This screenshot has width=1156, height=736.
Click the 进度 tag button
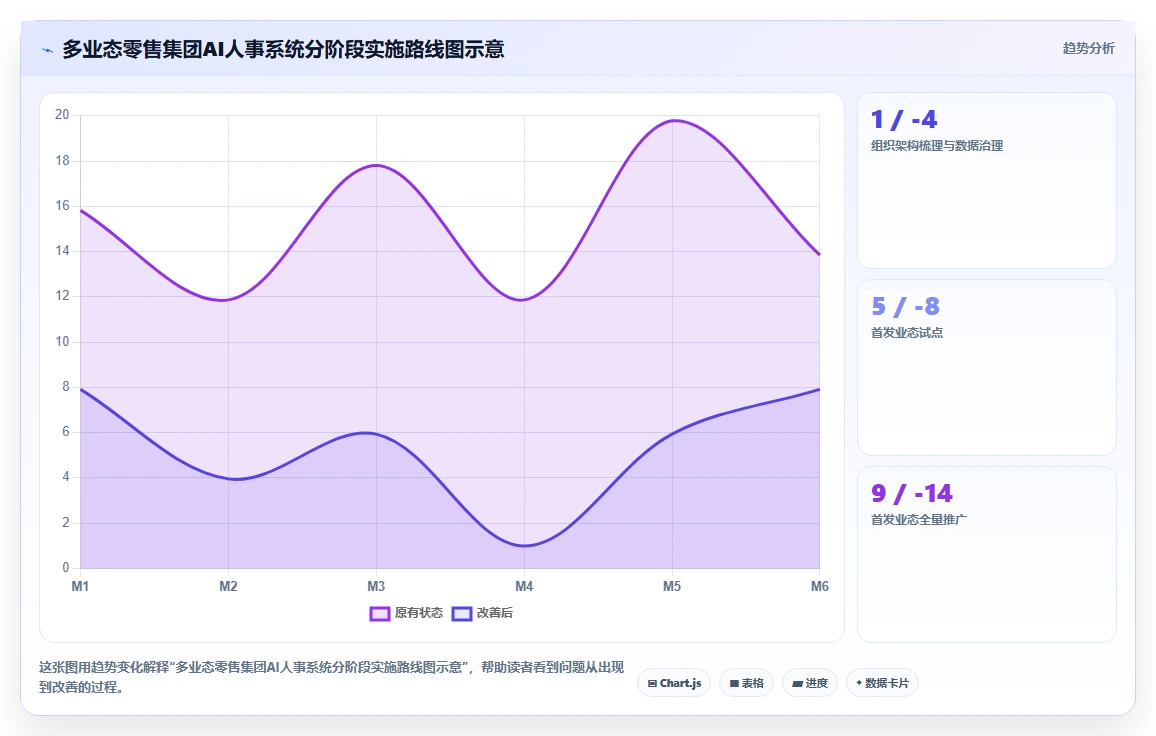(809, 683)
